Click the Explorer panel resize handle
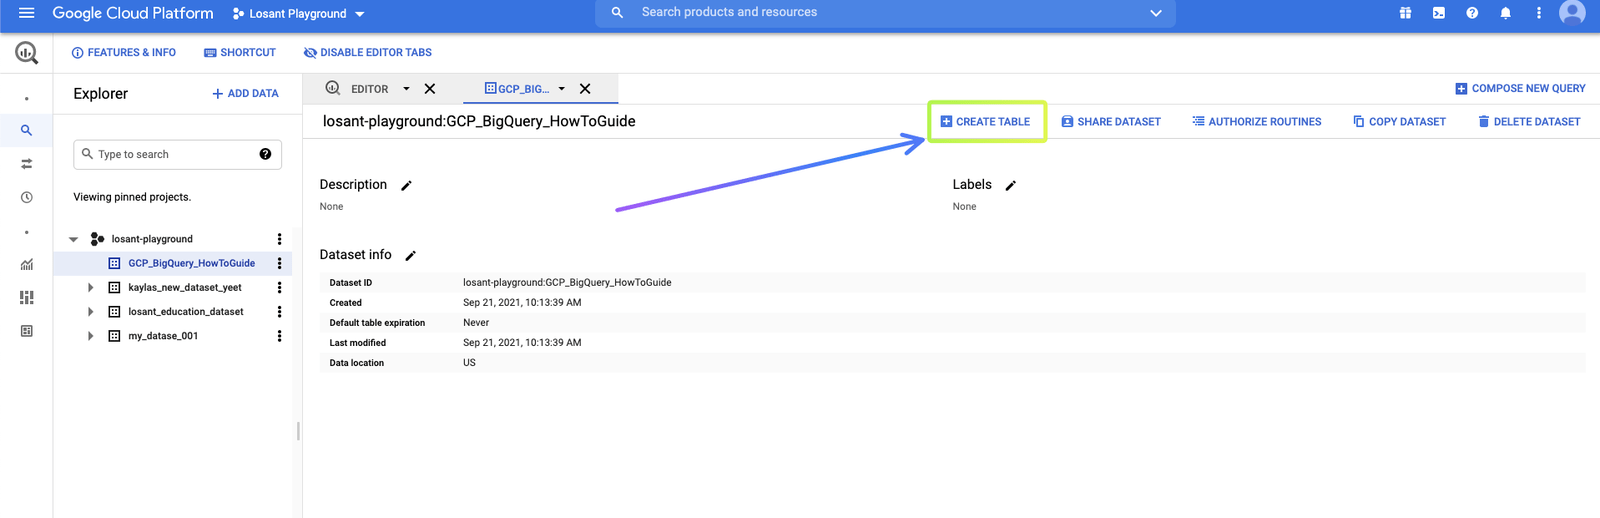The width and height of the screenshot is (1600, 518). point(298,431)
